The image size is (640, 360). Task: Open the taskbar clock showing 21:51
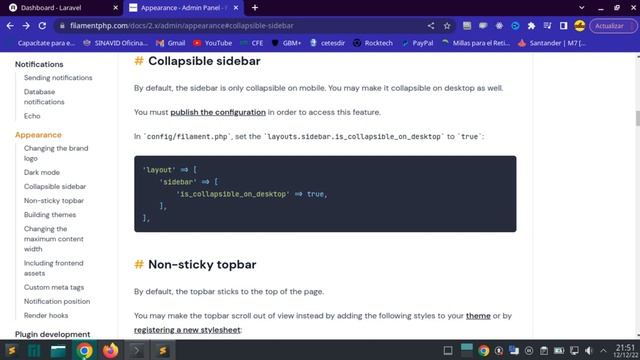[626, 351]
